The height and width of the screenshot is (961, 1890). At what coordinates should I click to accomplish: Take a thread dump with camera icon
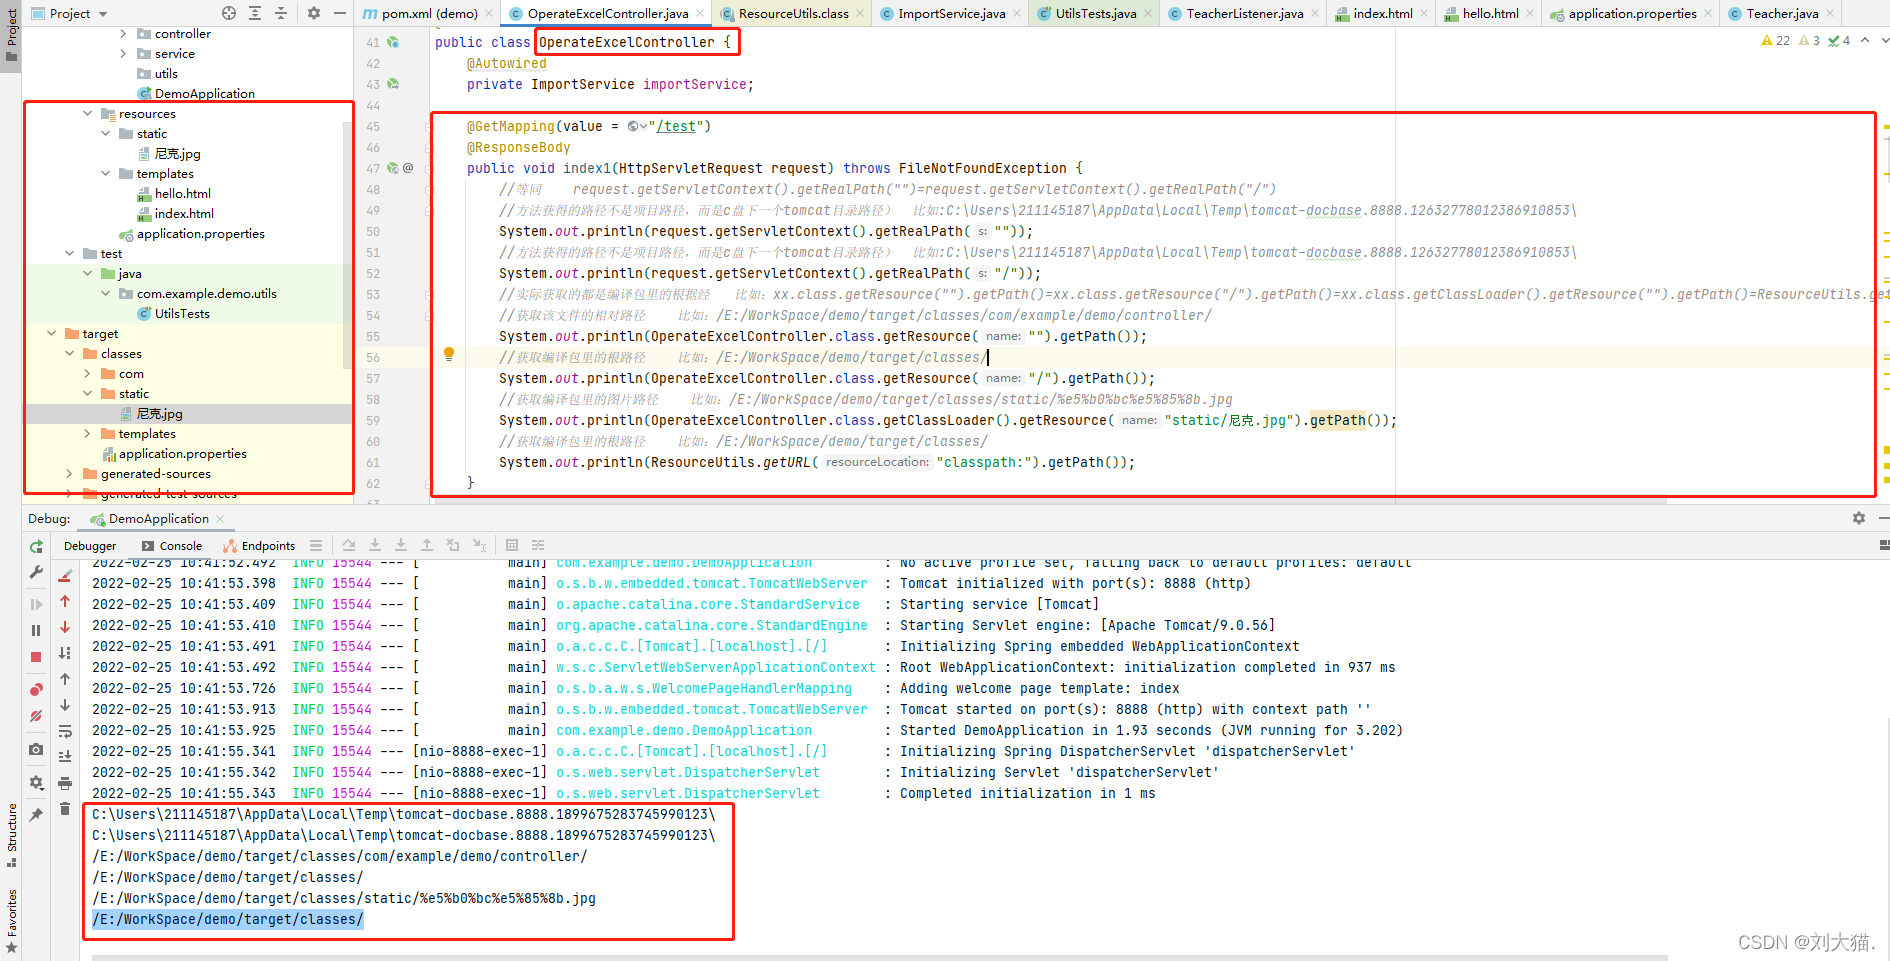click(36, 749)
